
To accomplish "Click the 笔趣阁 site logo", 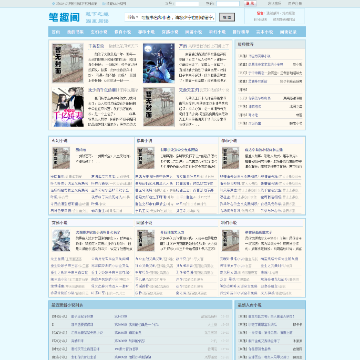I will [x=64, y=17].
